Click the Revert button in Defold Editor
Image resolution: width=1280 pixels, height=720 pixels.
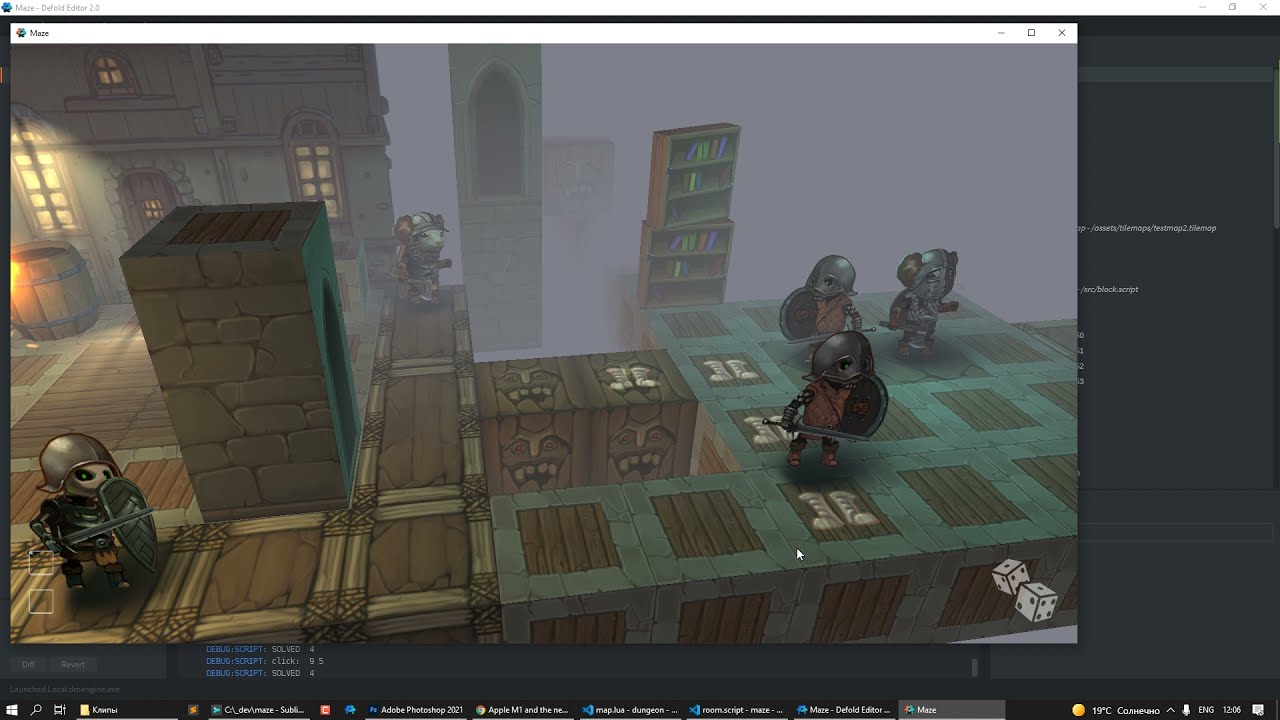point(73,664)
